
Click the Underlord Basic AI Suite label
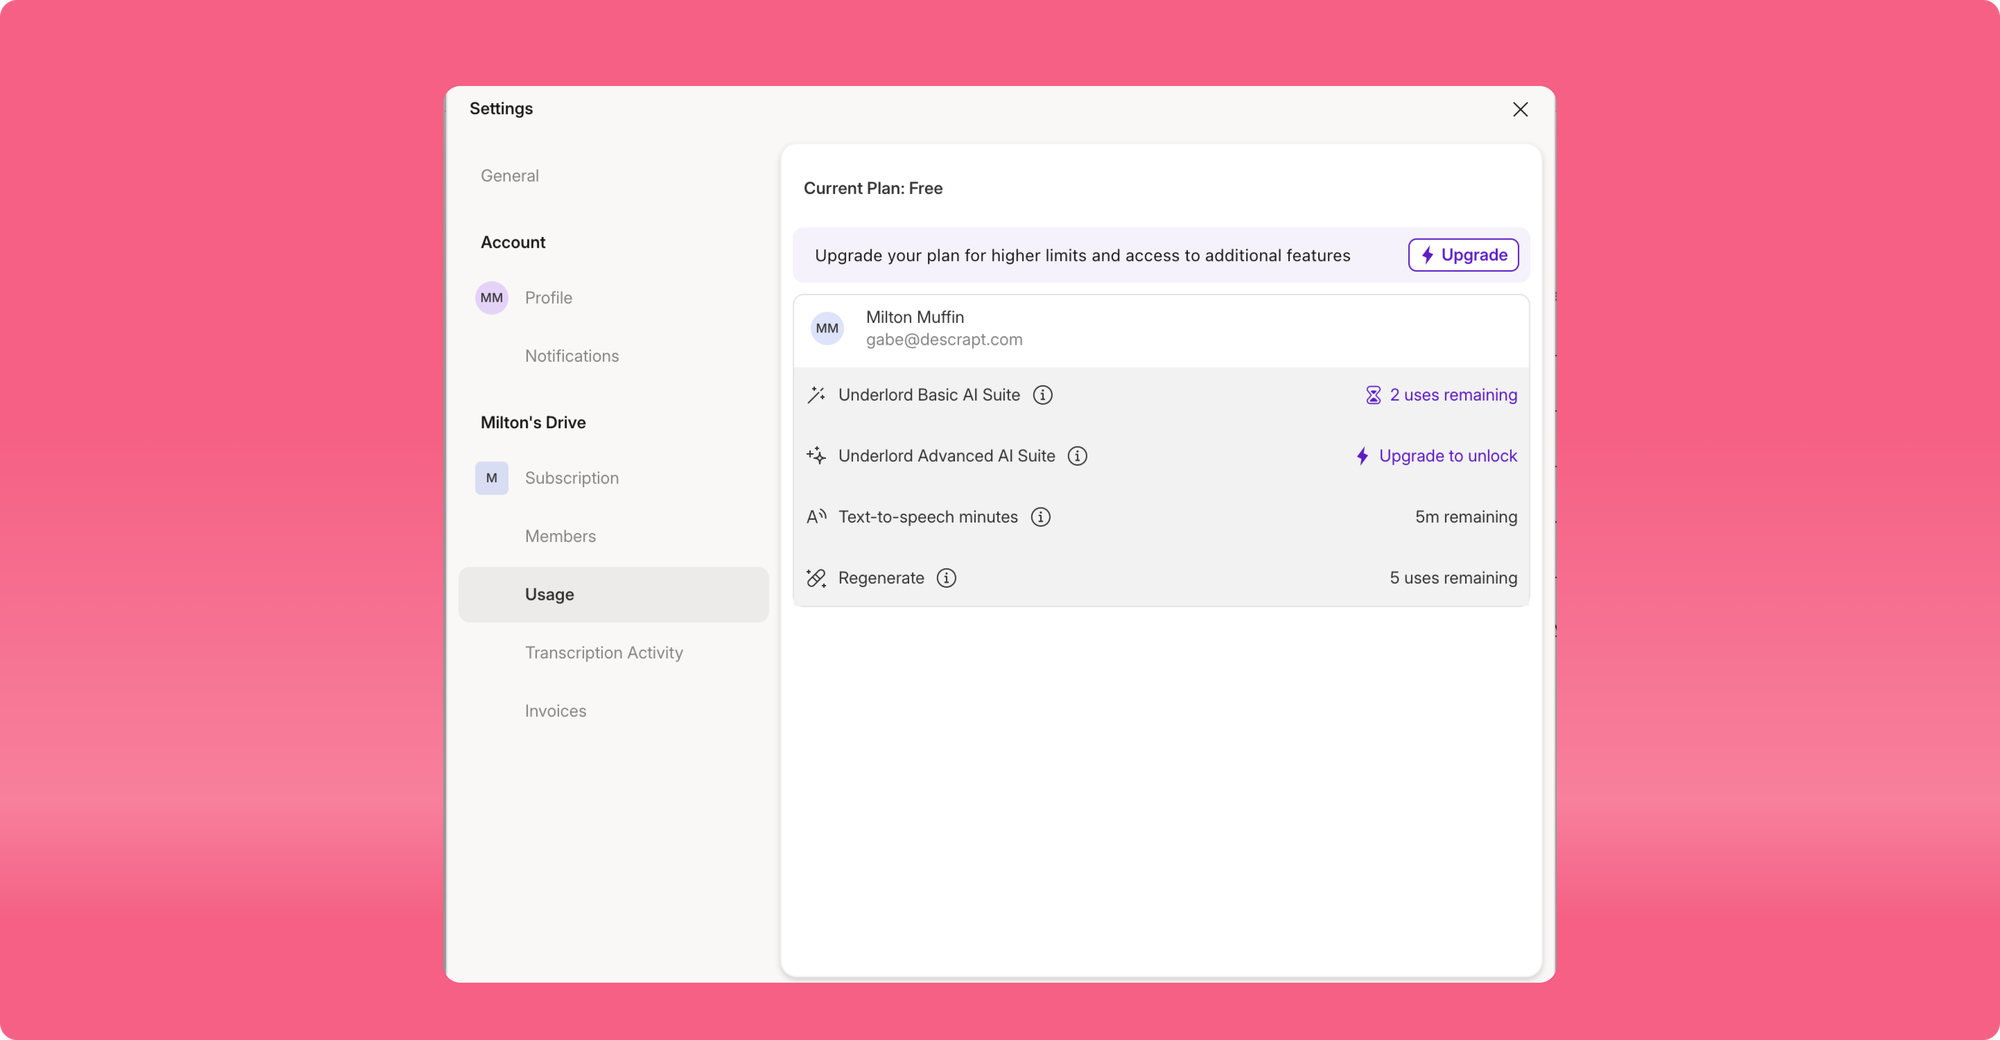click(929, 395)
